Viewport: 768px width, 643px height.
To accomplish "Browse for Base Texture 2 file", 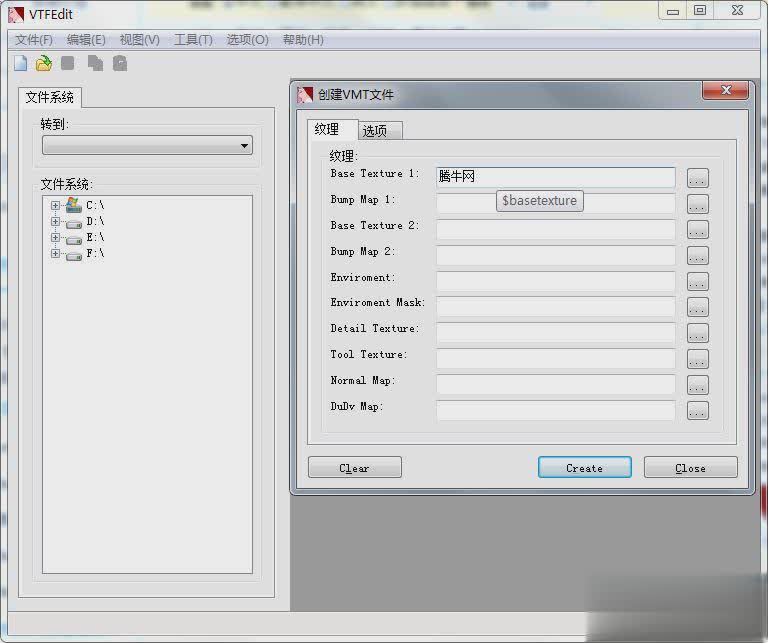I will pos(697,230).
